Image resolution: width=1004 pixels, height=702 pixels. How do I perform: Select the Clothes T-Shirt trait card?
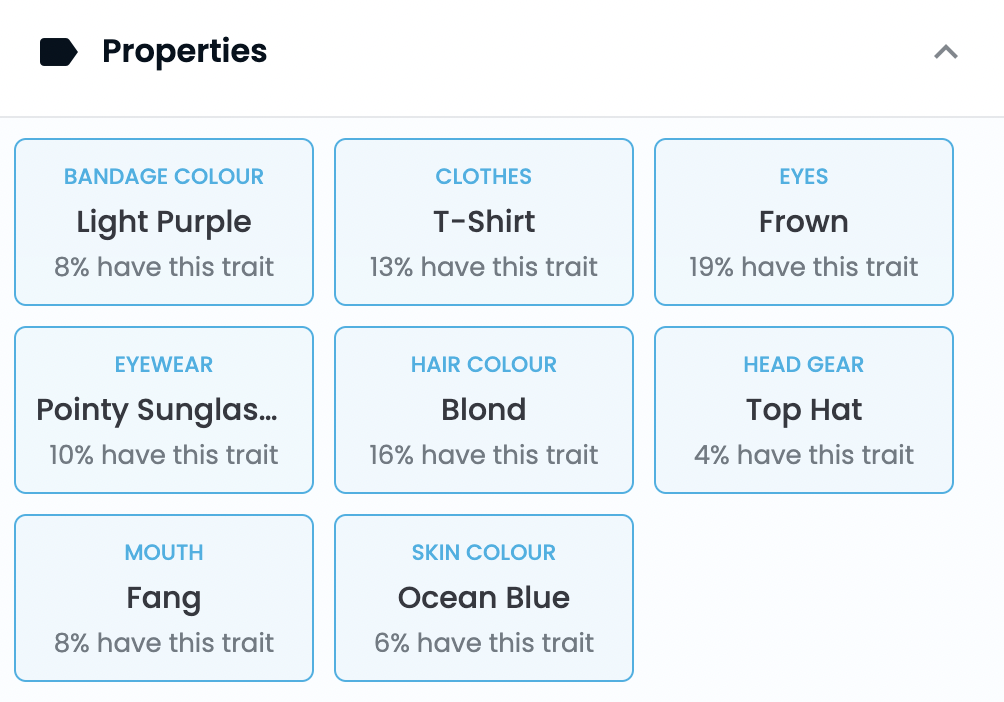[484, 222]
